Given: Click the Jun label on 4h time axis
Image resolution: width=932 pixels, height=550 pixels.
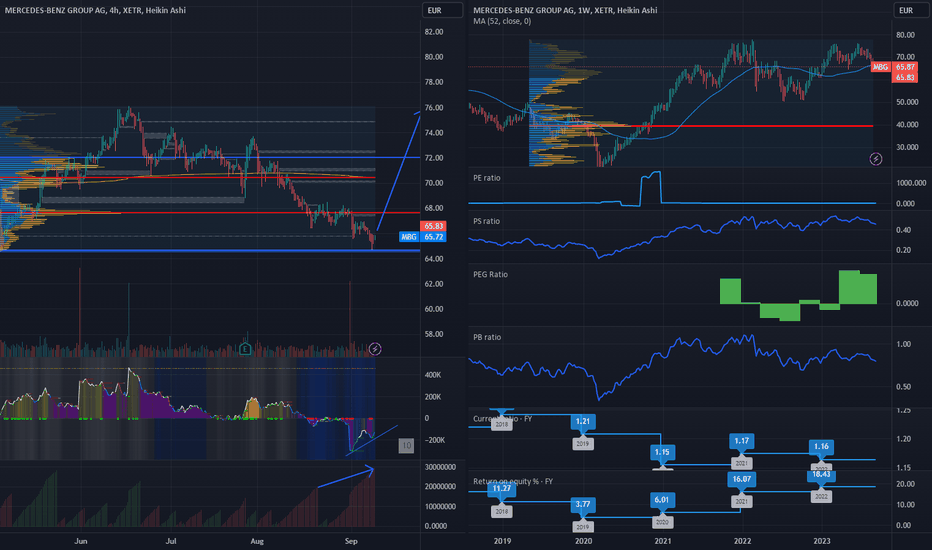Looking at the screenshot, I should pos(81,541).
